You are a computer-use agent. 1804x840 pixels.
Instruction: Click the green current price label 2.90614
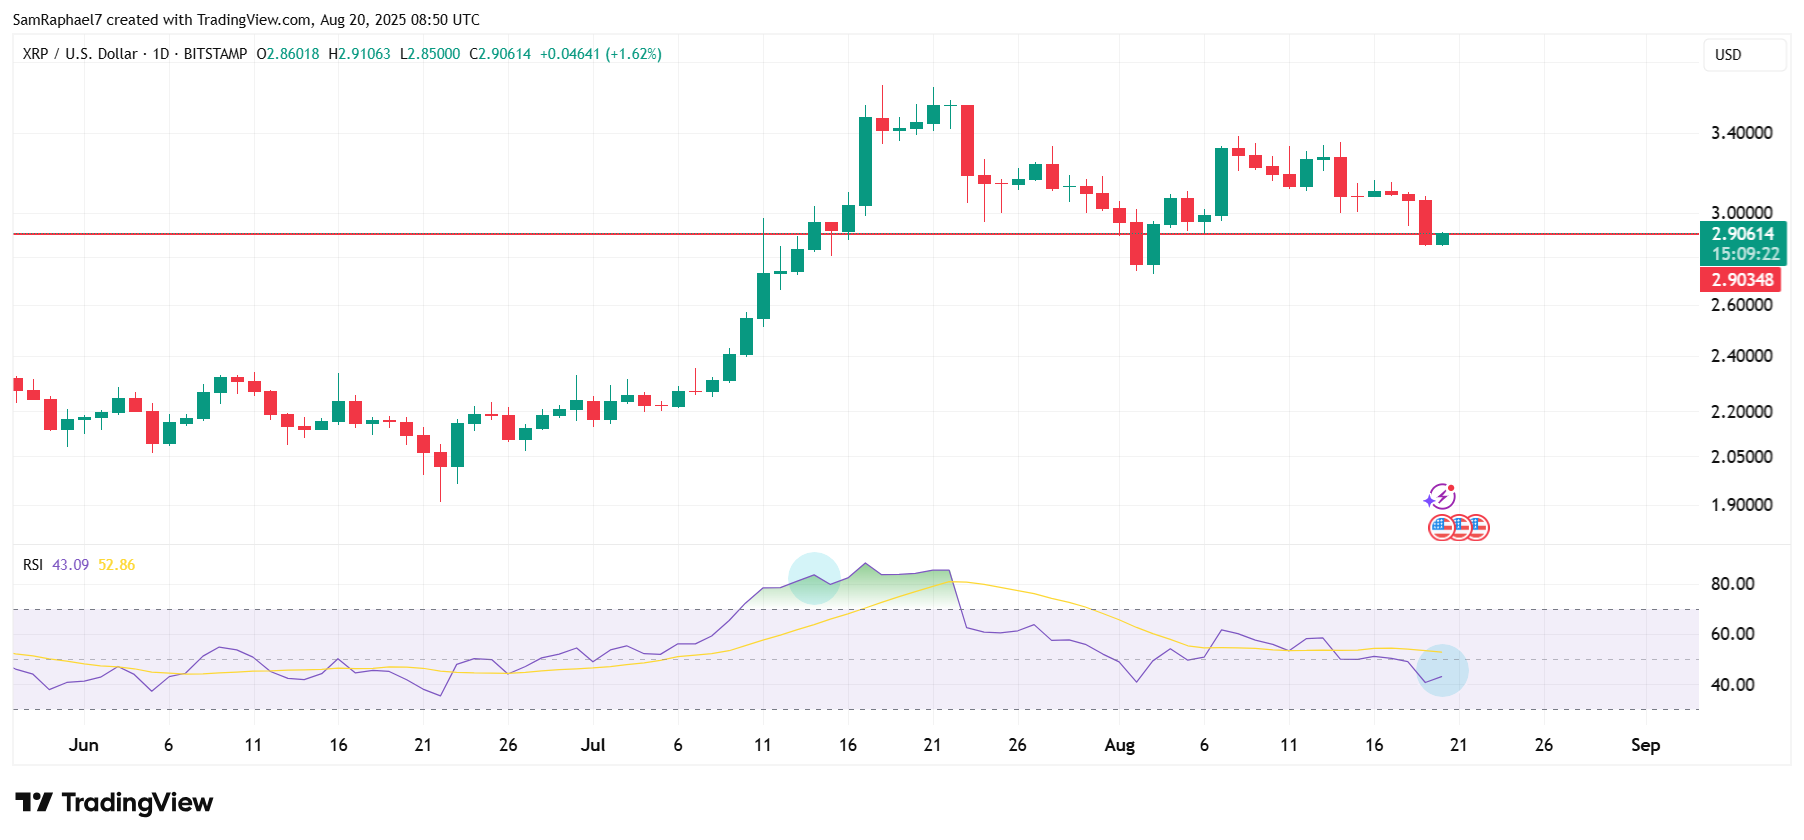(x=1743, y=243)
